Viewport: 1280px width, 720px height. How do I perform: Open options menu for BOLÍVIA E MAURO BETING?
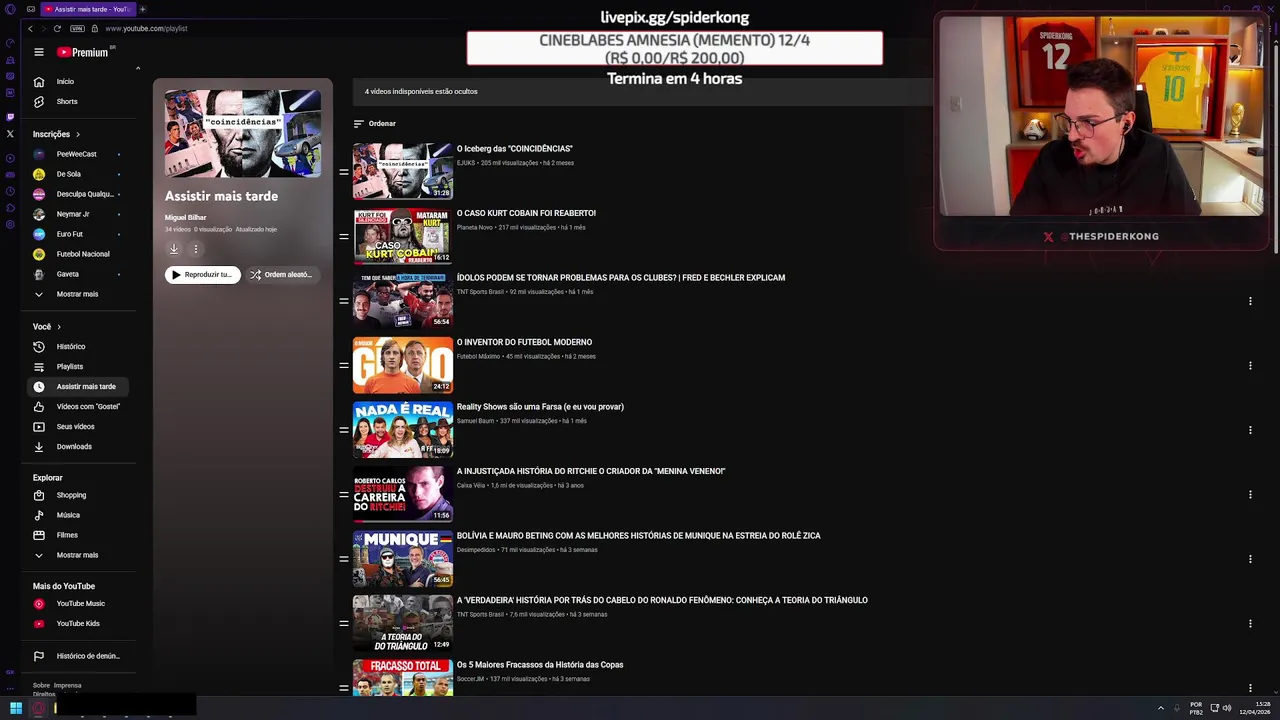[1250, 559]
